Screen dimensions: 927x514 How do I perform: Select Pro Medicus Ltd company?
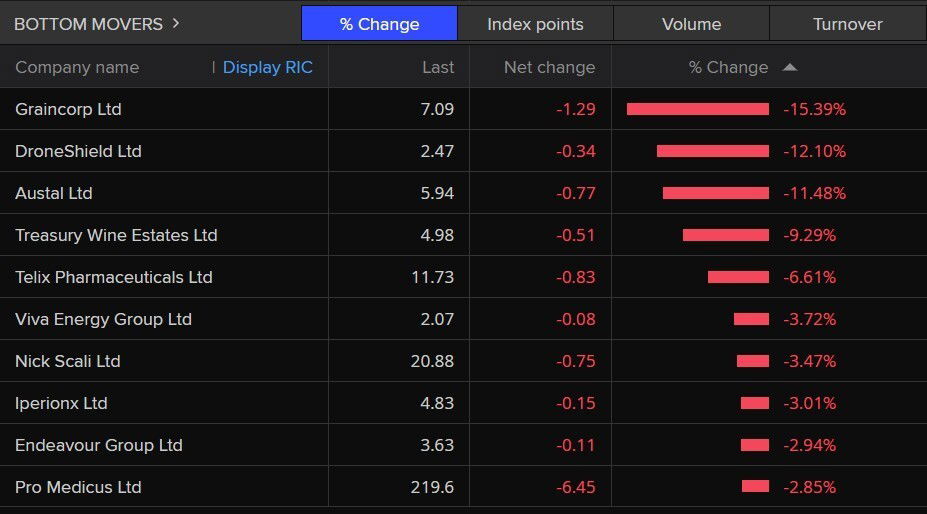tap(78, 487)
